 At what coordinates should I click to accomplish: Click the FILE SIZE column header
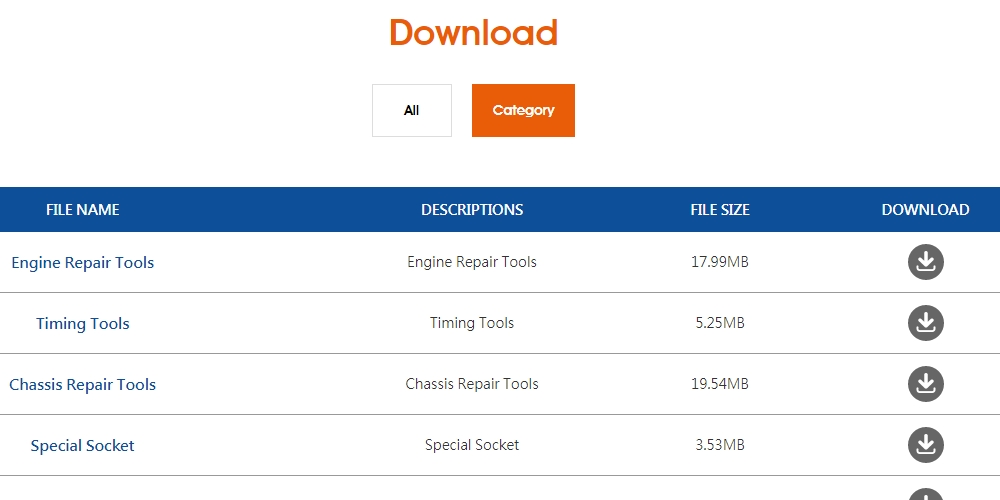[720, 210]
